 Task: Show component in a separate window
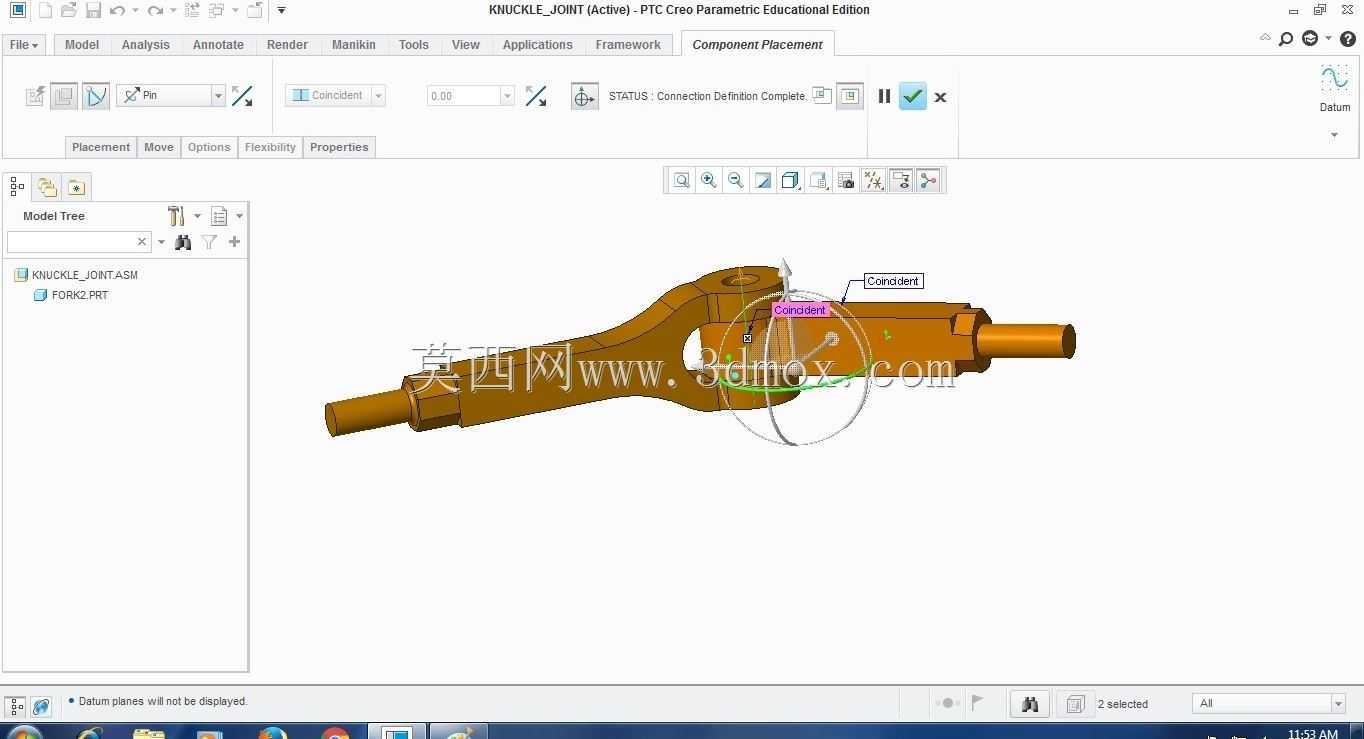822,95
